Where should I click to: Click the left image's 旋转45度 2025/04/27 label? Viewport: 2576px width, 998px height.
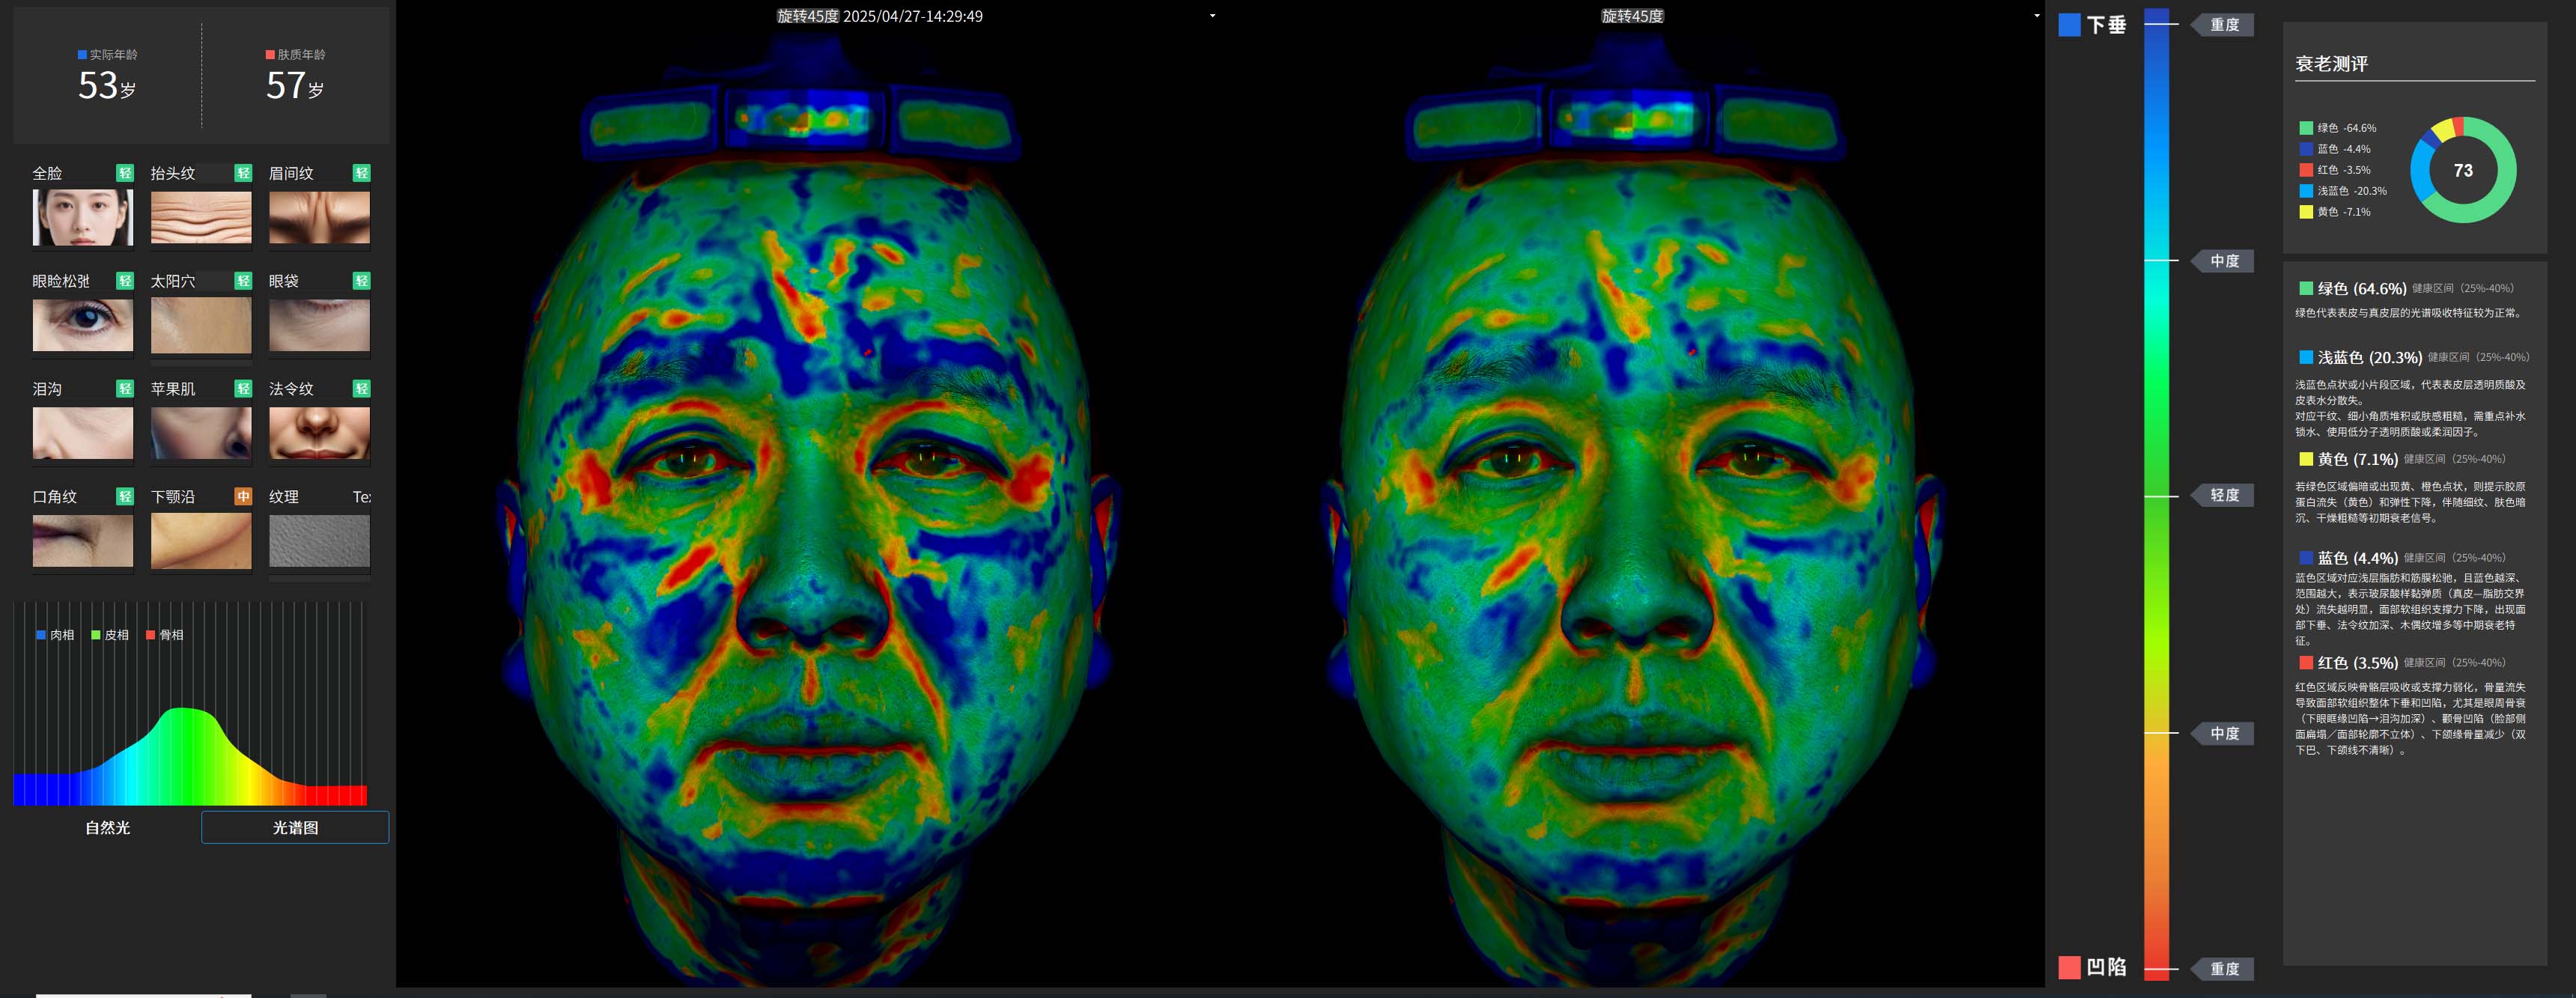[880, 16]
